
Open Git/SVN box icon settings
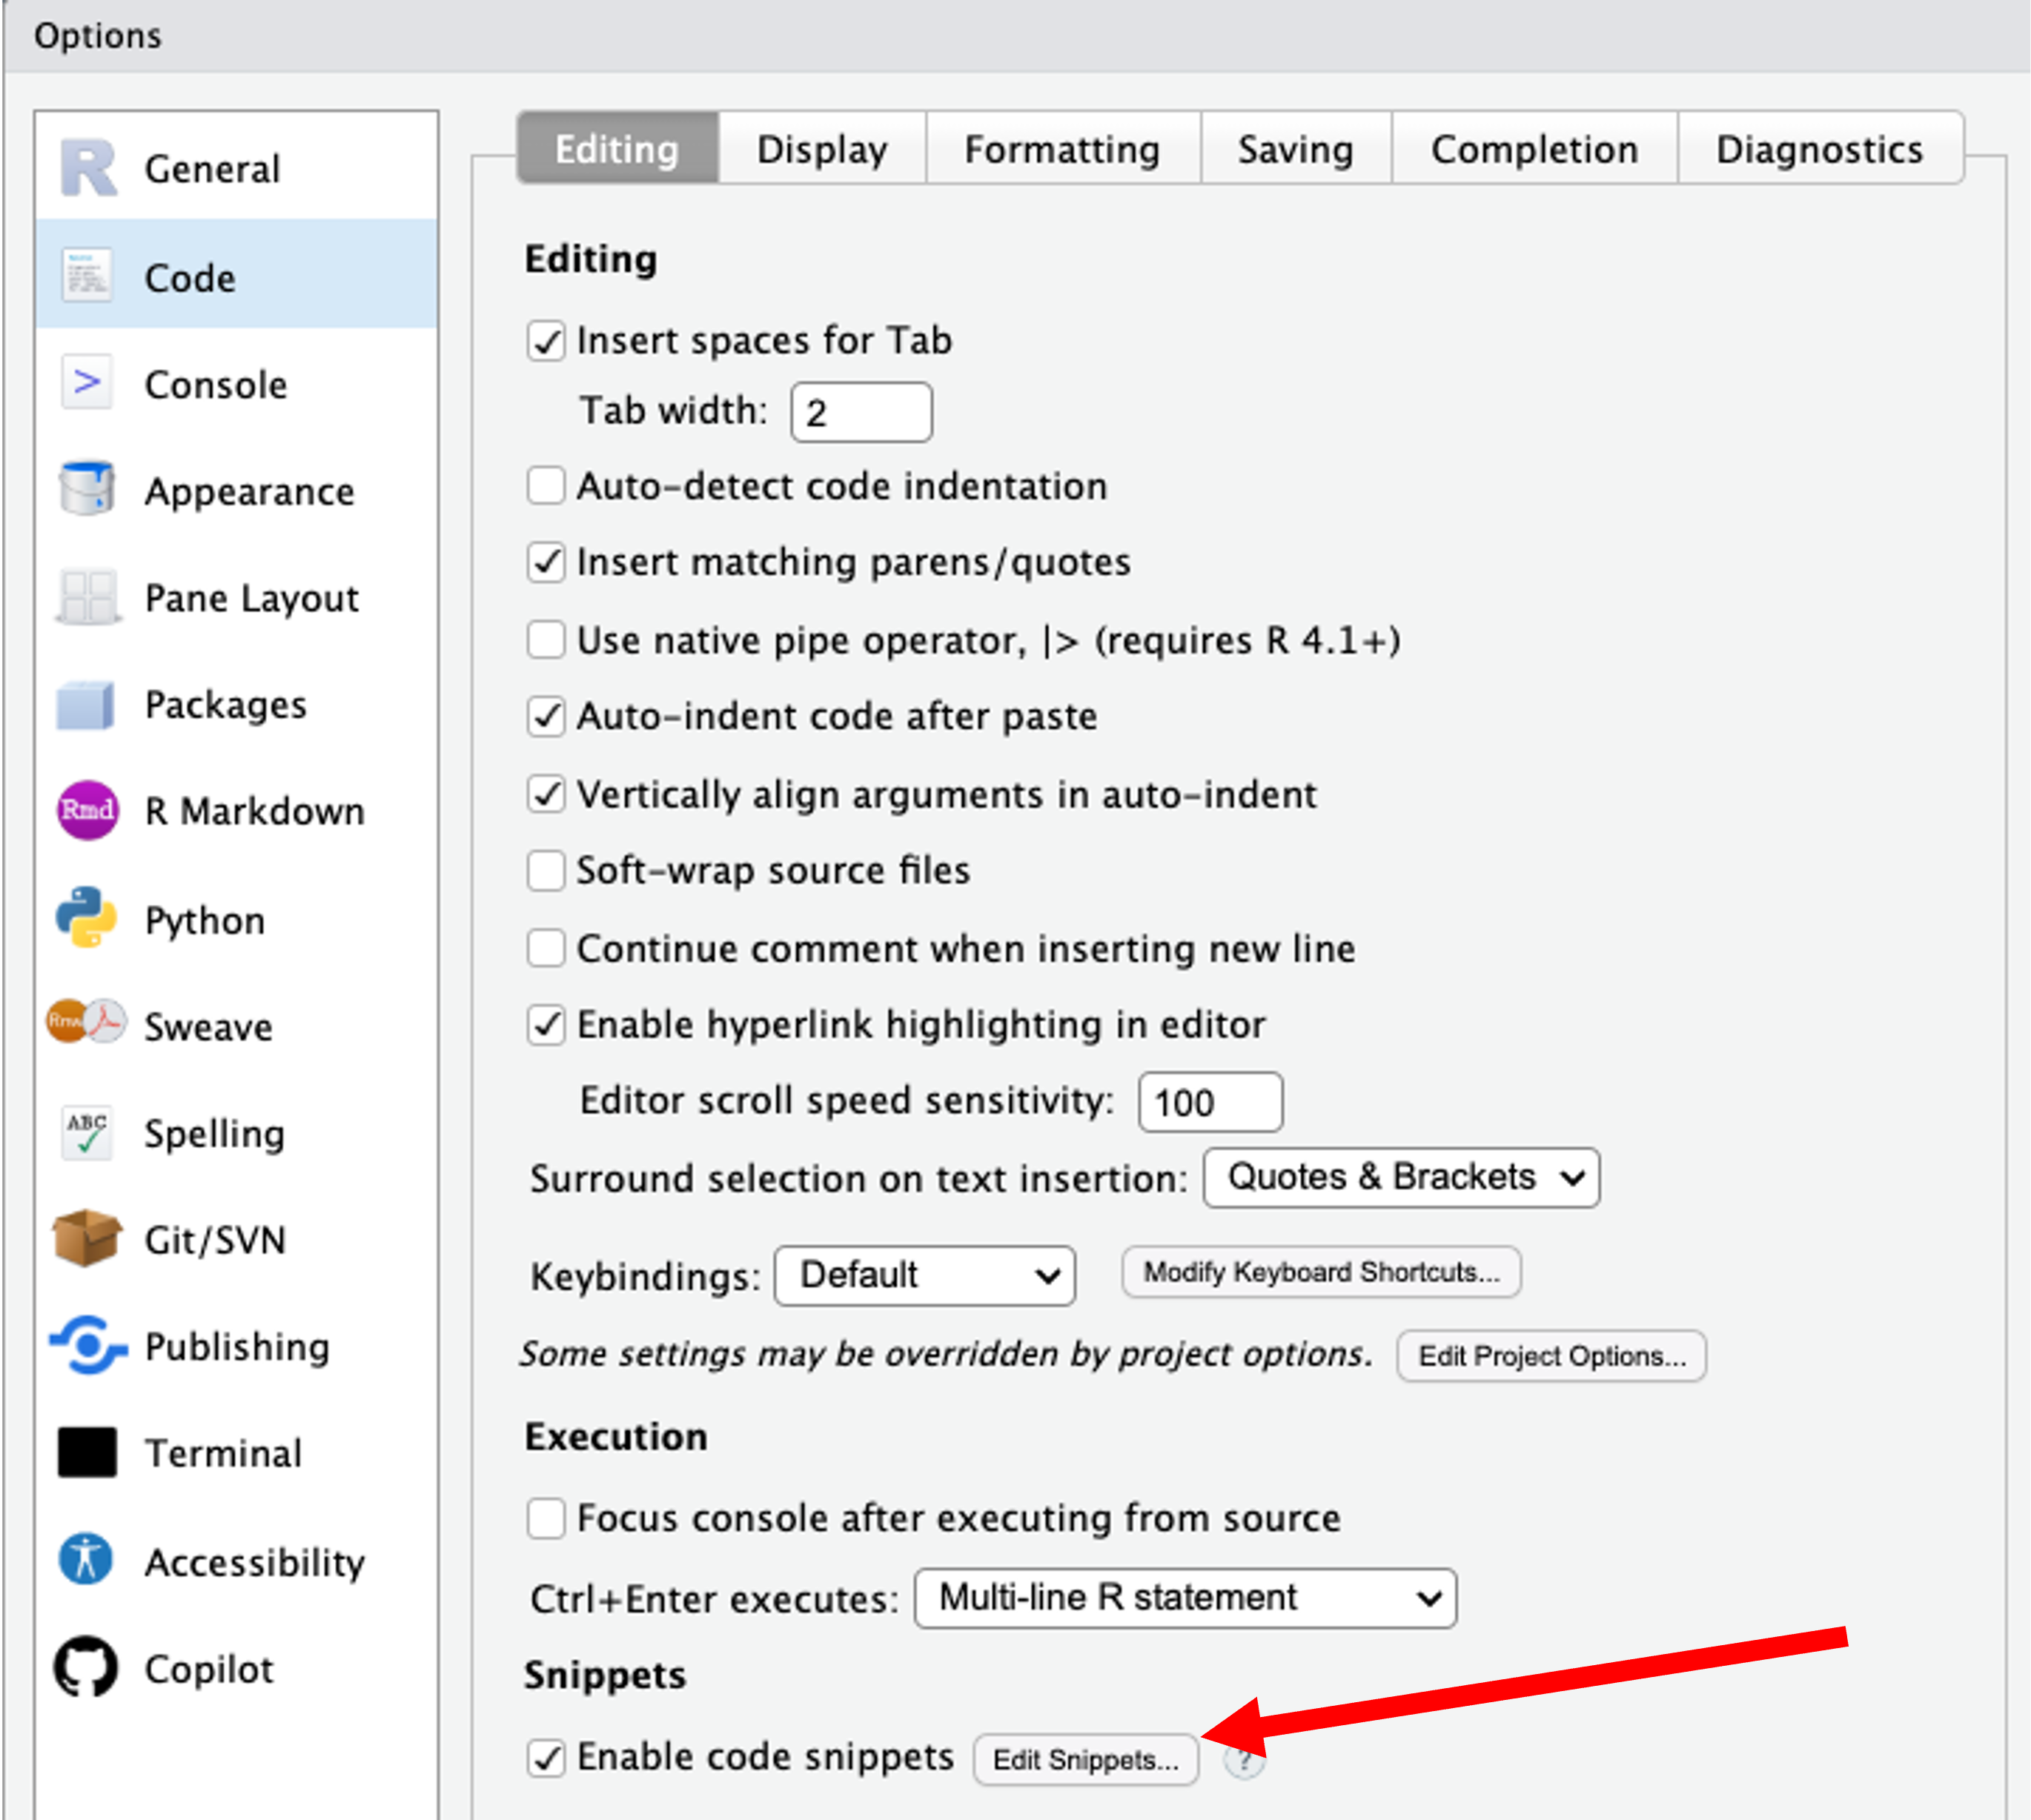(x=86, y=1238)
